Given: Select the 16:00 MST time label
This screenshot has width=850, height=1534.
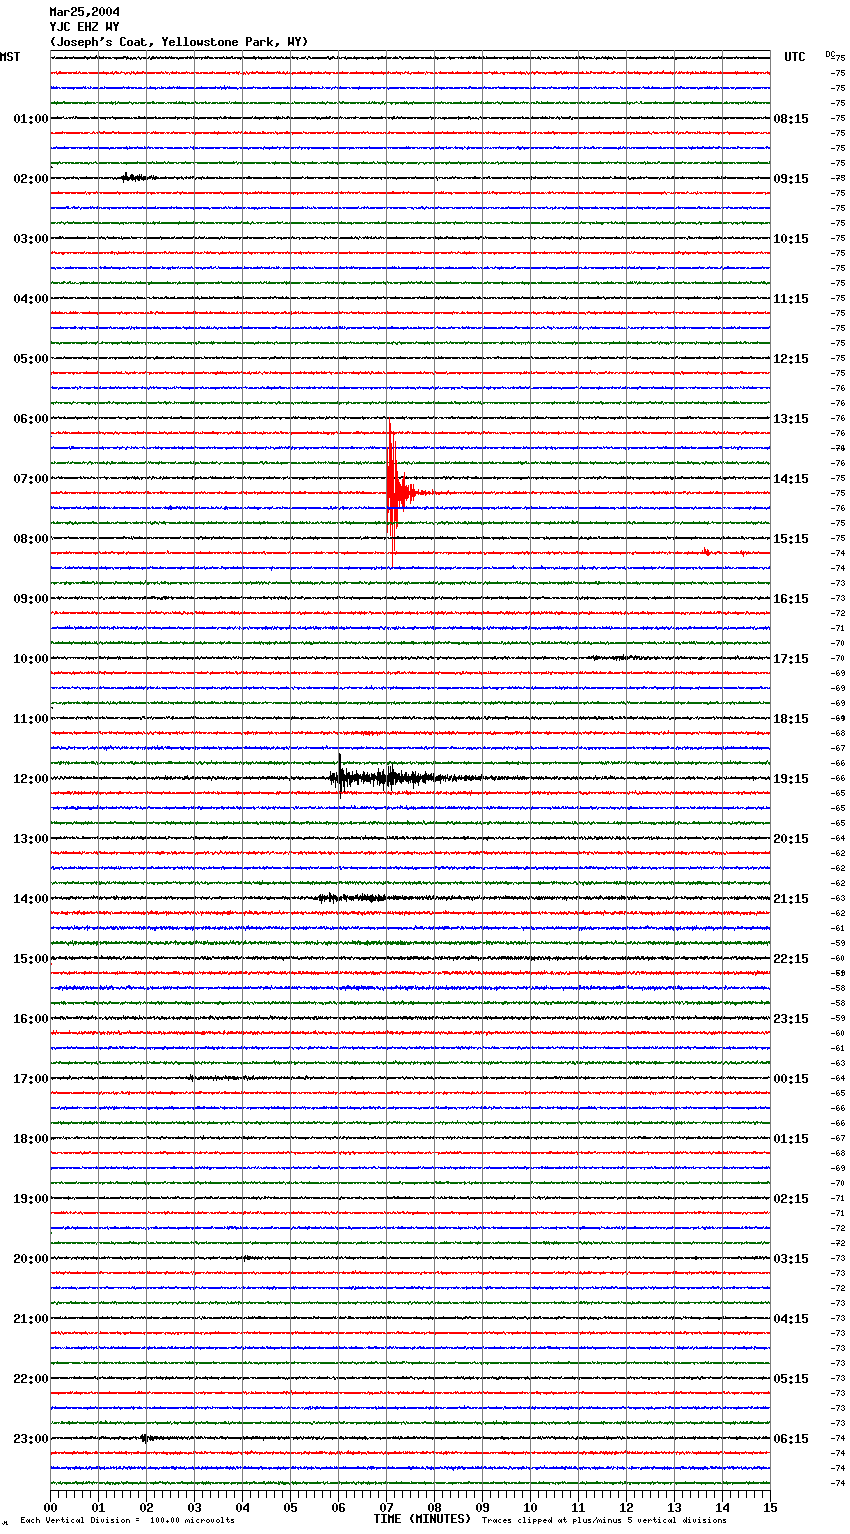Looking at the screenshot, I should pyautogui.click(x=31, y=1019).
